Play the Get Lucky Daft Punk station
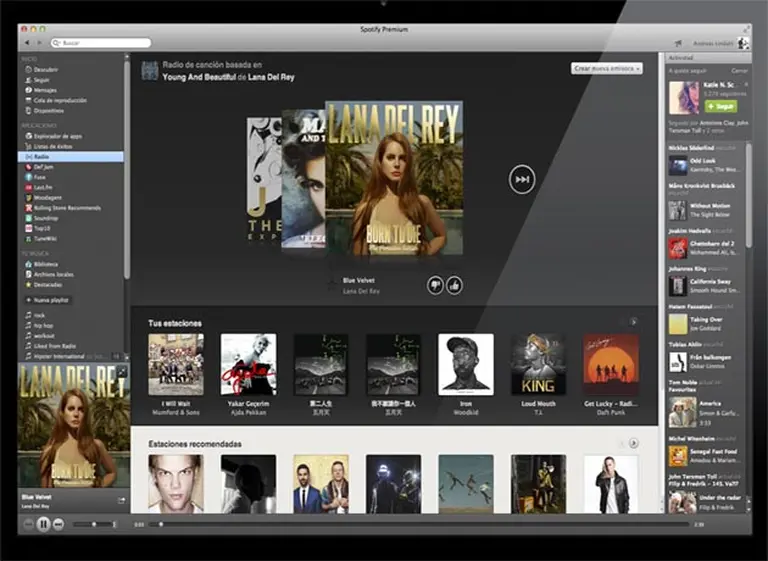This screenshot has width=768, height=561. pos(611,365)
